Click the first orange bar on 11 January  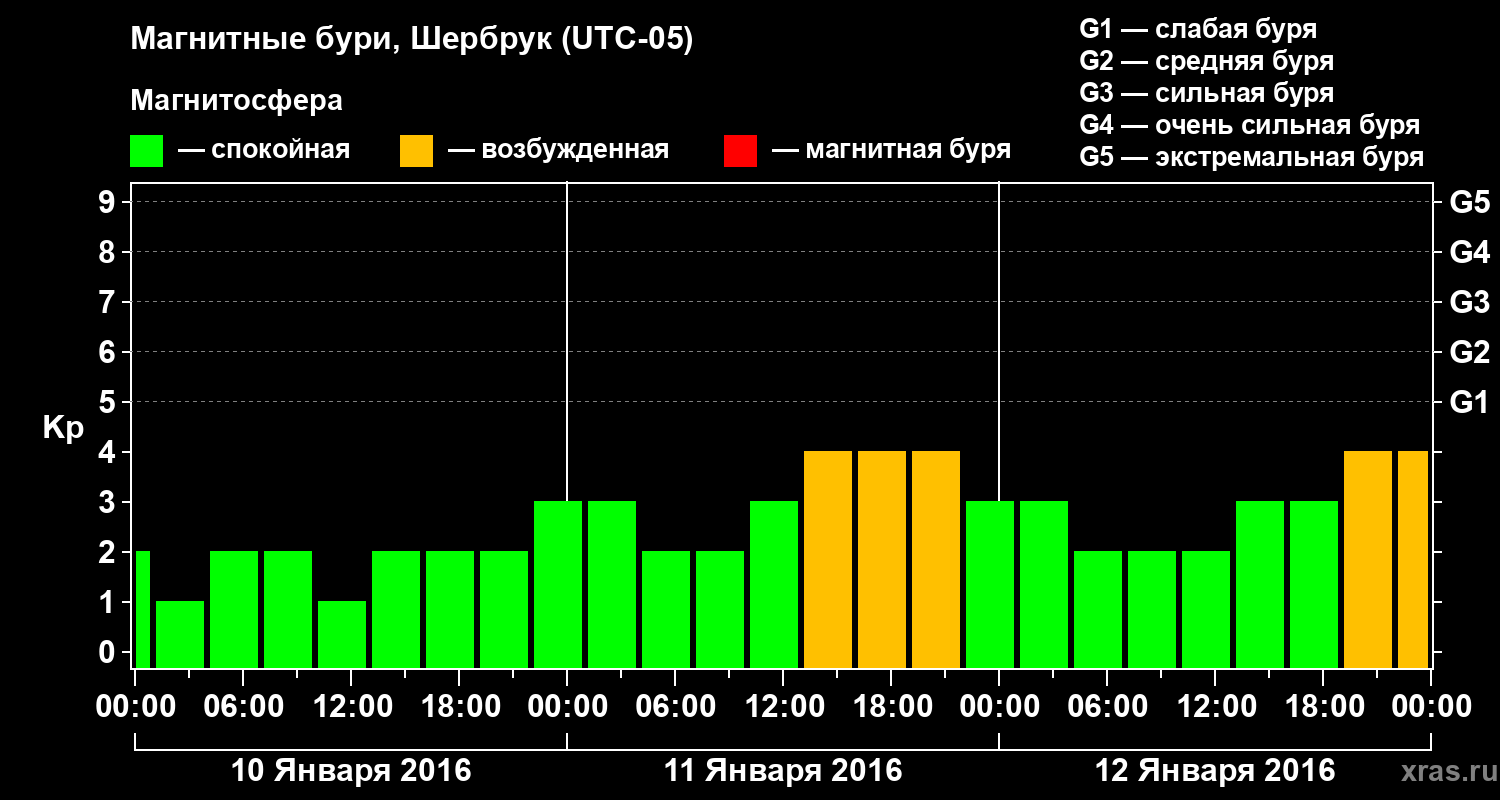click(x=828, y=559)
